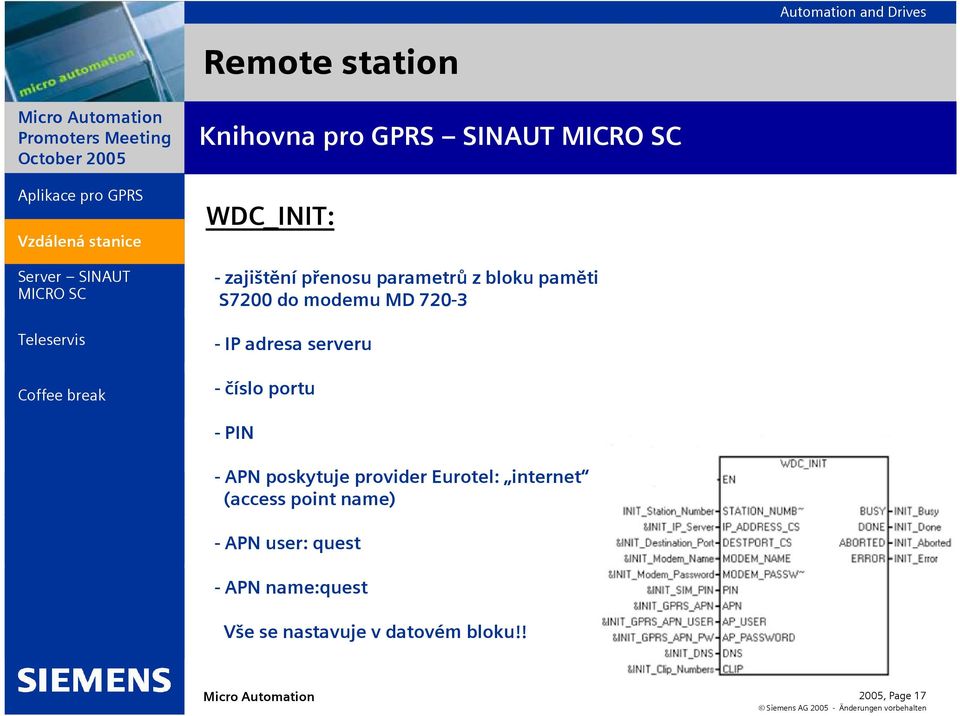Image resolution: width=960 pixels, height=716 pixels.
Task: Go to Server – SINAUT MICRO SC
Action: [74, 285]
